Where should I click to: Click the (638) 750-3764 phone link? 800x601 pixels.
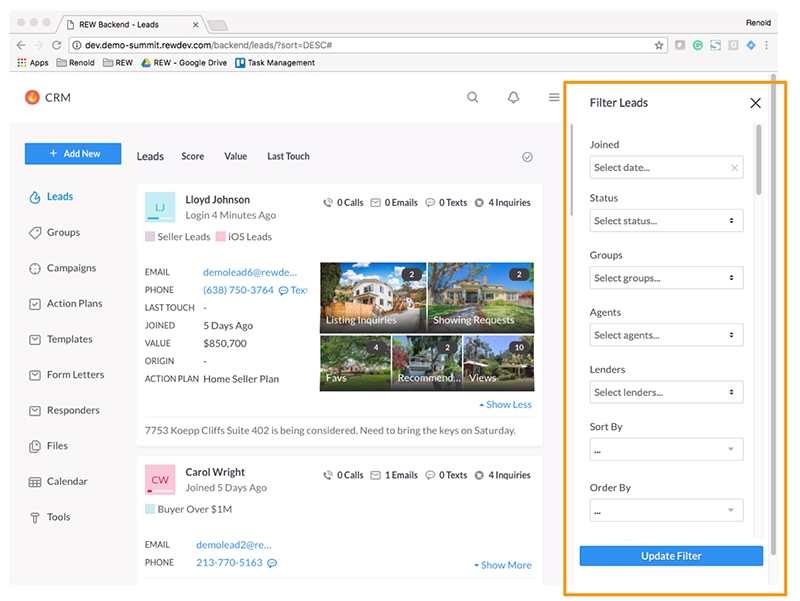pyautogui.click(x=238, y=290)
